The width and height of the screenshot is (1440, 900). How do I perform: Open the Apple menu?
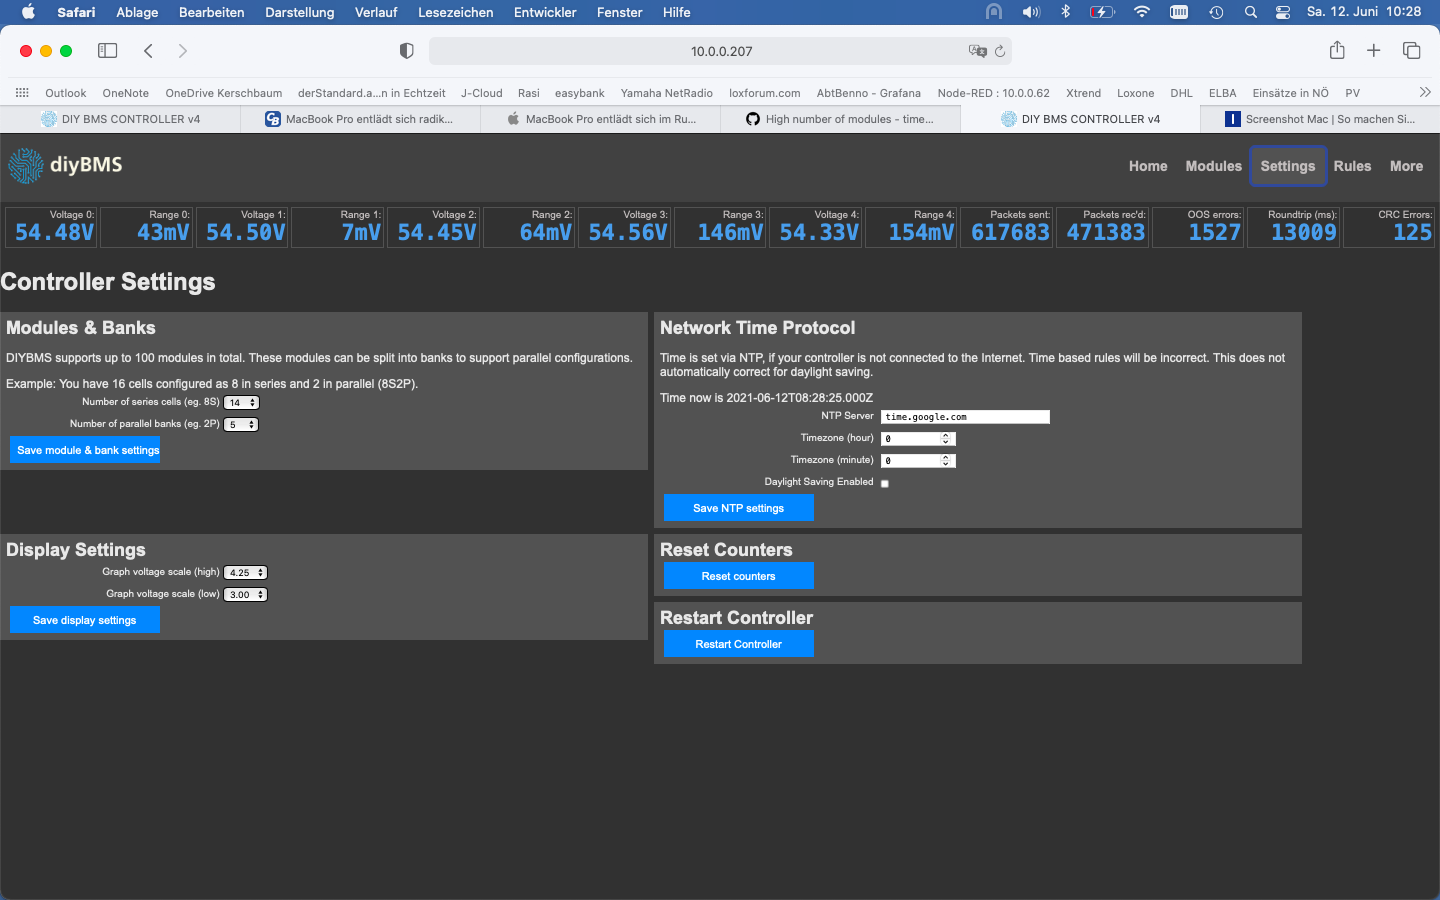(28, 12)
